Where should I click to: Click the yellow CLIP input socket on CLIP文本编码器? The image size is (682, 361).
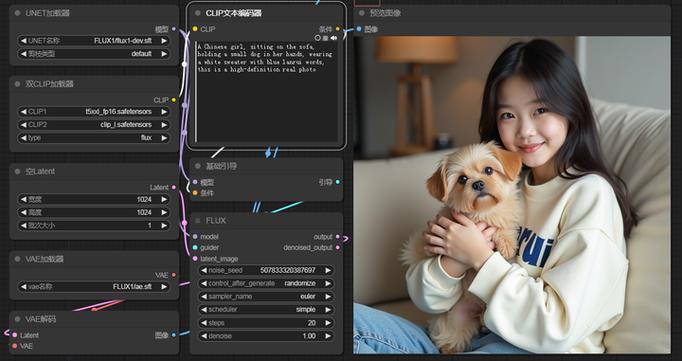[x=195, y=29]
